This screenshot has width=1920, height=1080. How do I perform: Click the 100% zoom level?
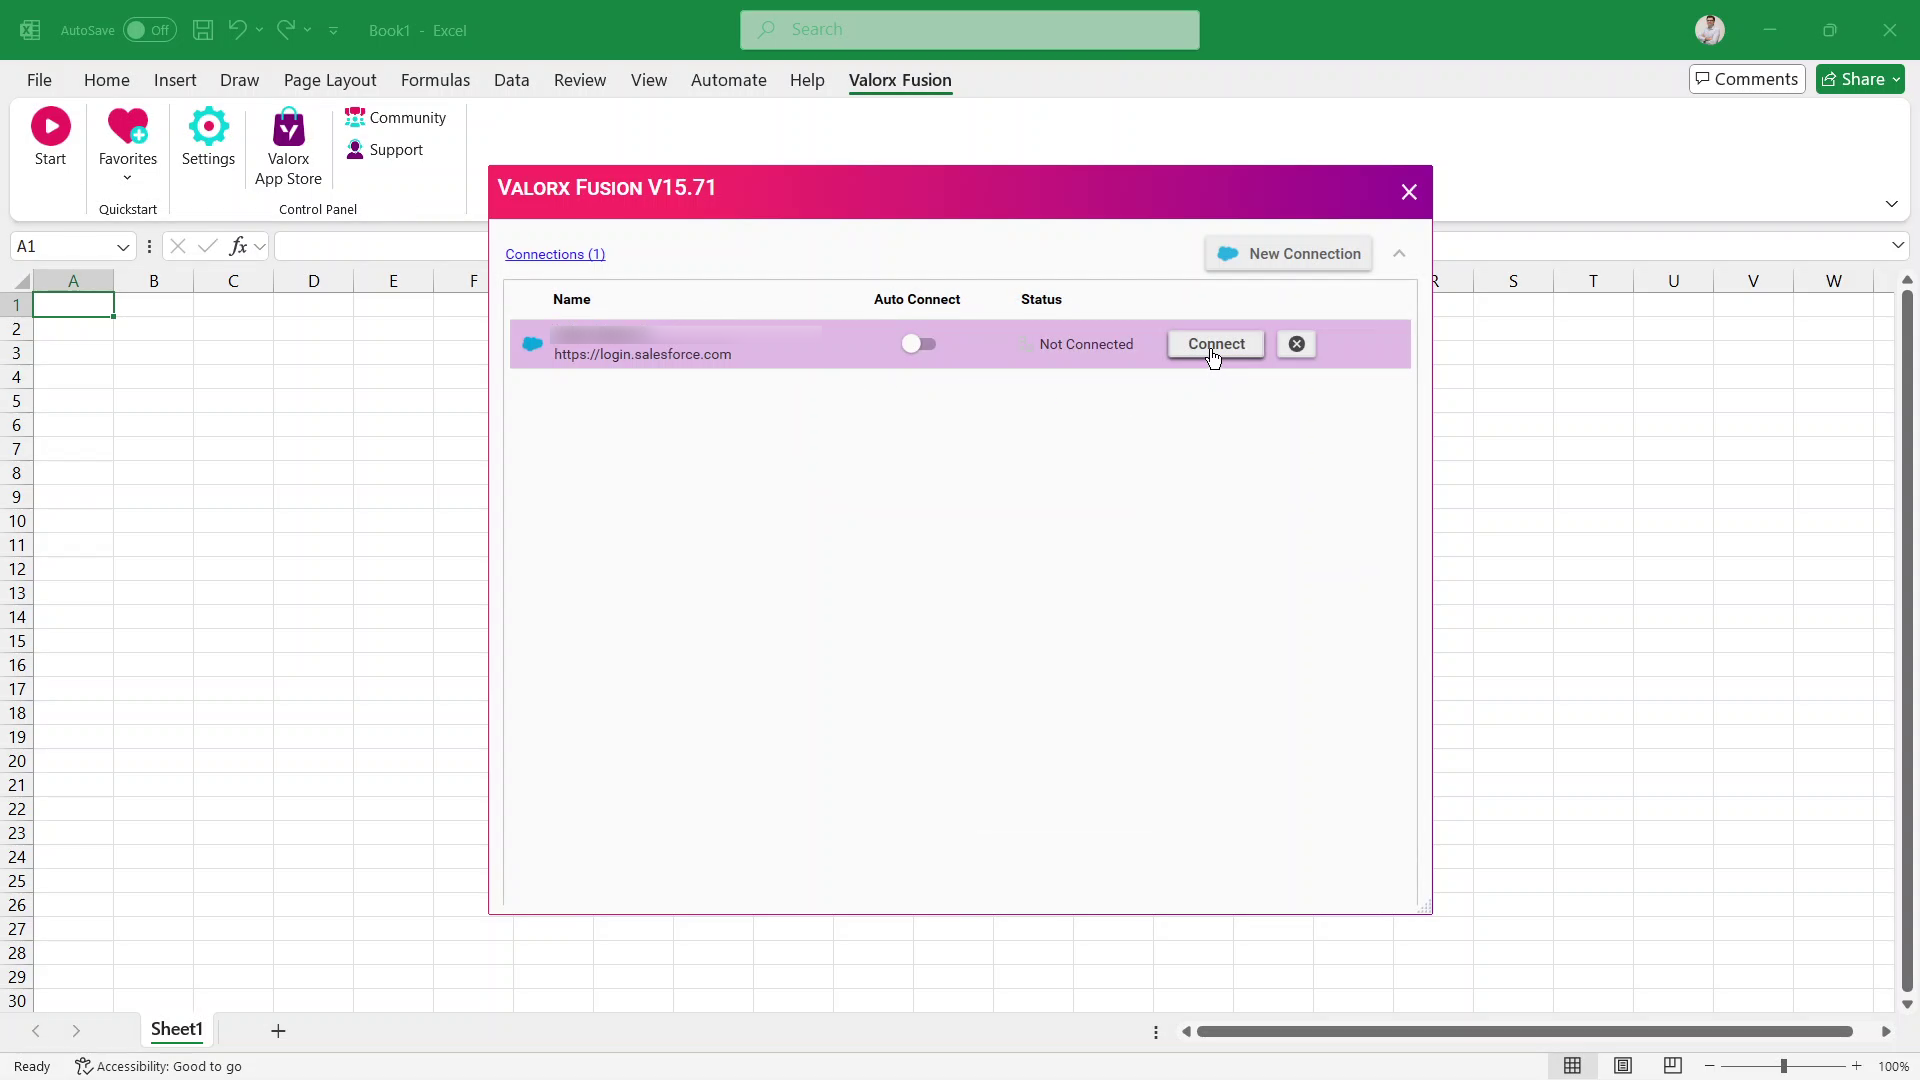point(1893,1066)
